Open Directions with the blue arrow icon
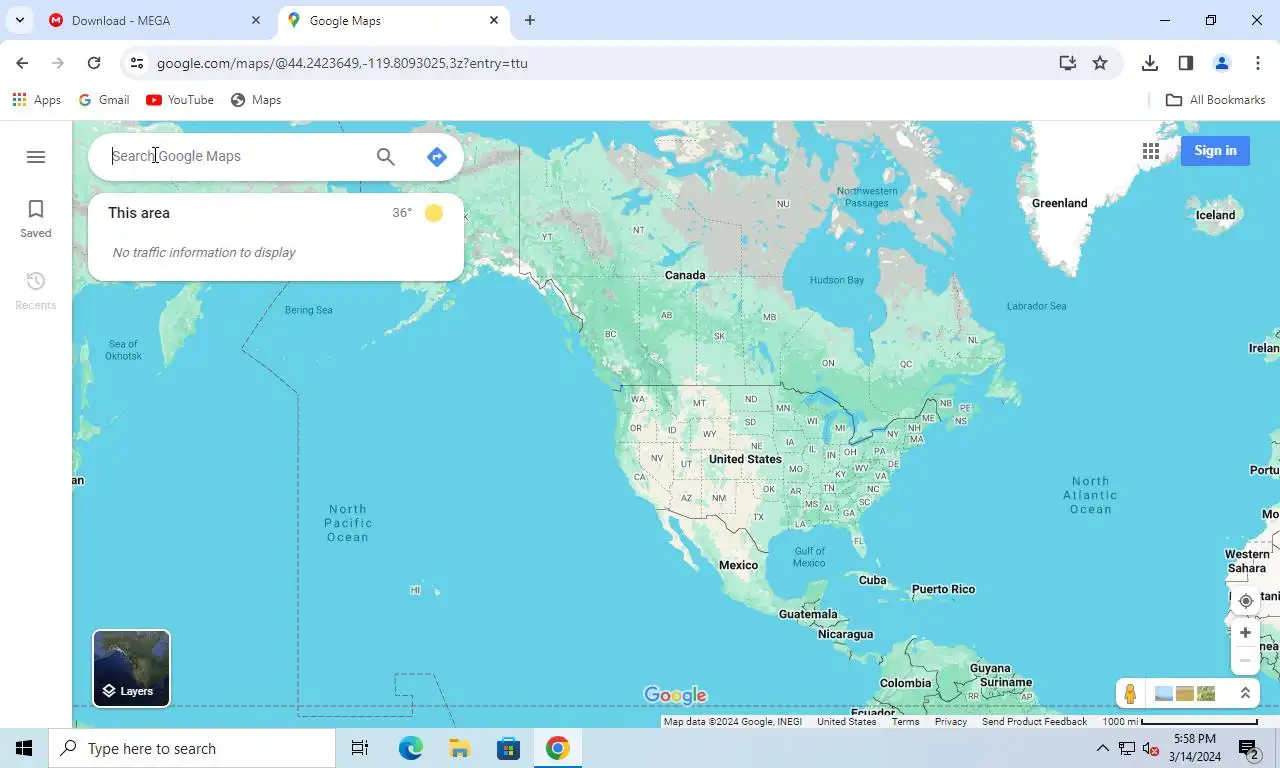 436,156
